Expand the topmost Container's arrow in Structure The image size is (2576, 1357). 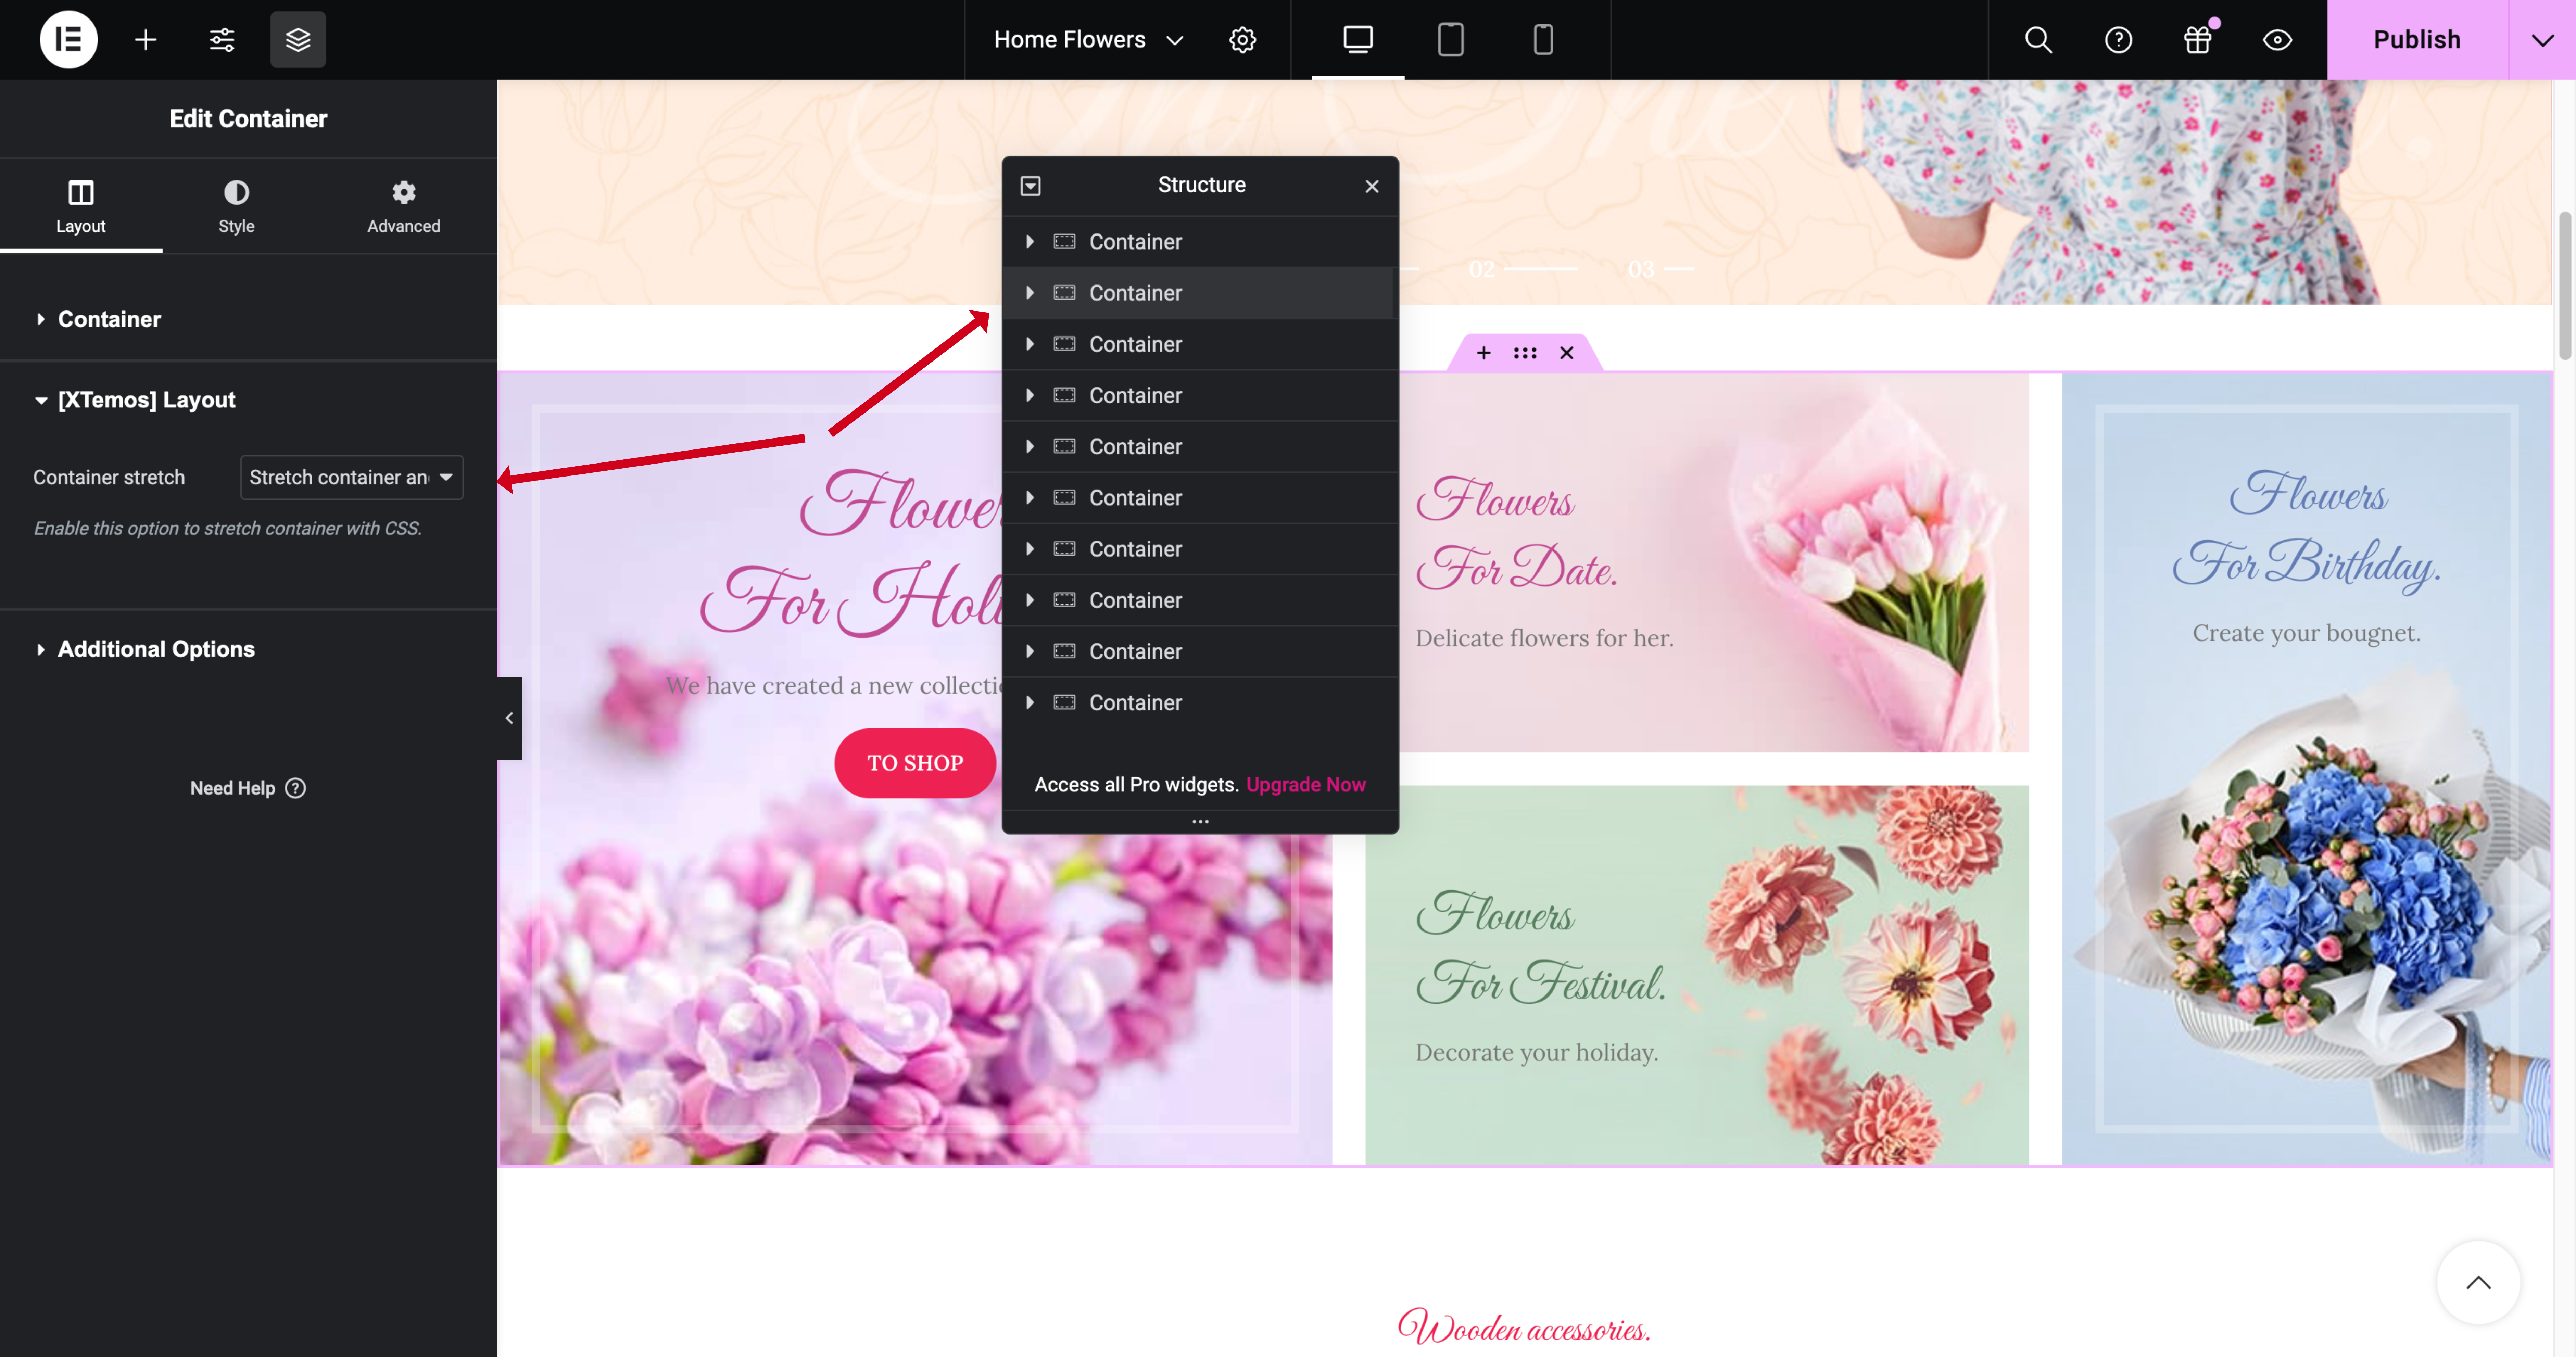pos(1030,242)
